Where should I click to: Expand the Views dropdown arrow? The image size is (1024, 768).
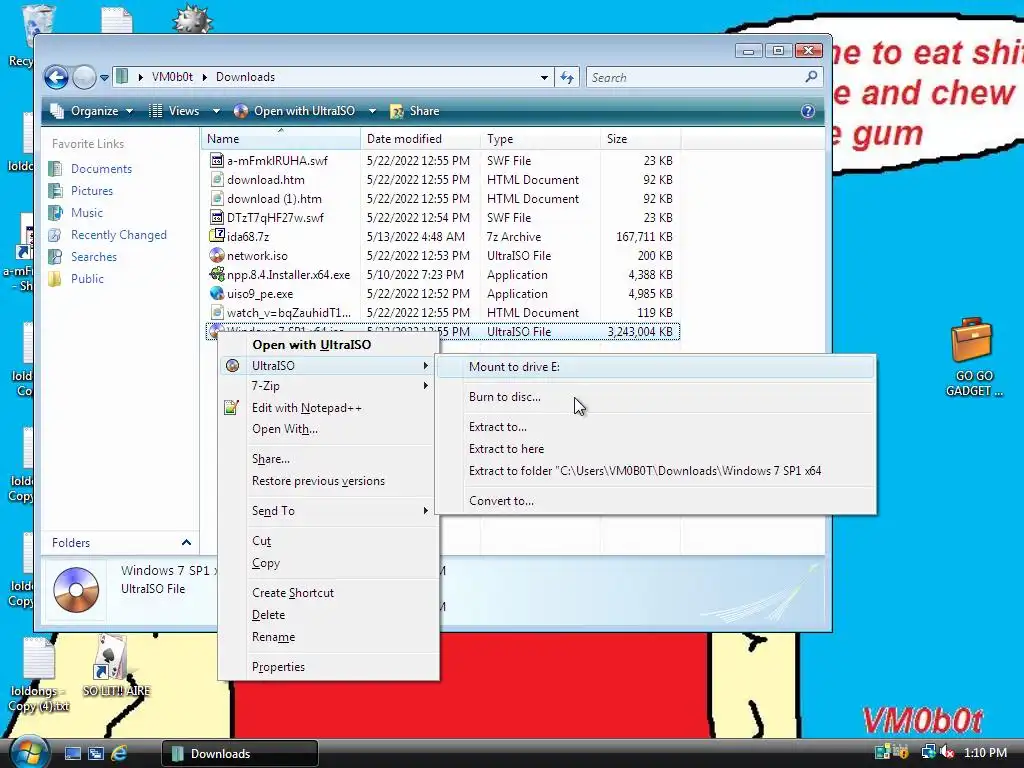pyautogui.click(x=216, y=111)
